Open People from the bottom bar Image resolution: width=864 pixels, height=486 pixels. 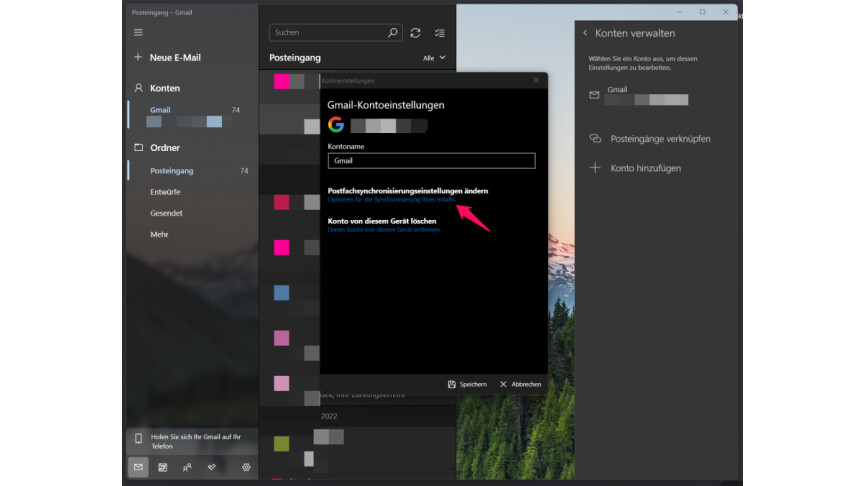[187, 467]
